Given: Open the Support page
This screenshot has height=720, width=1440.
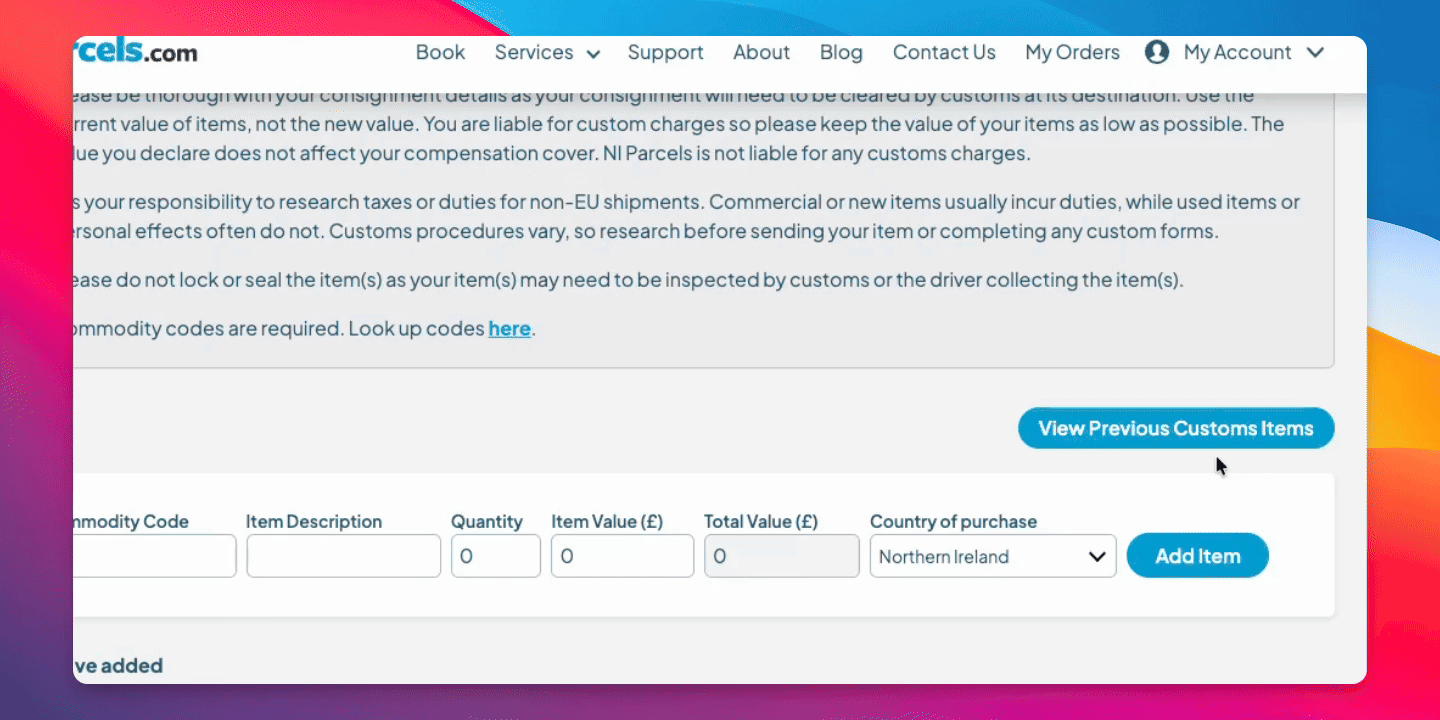Looking at the screenshot, I should point(665,52).
